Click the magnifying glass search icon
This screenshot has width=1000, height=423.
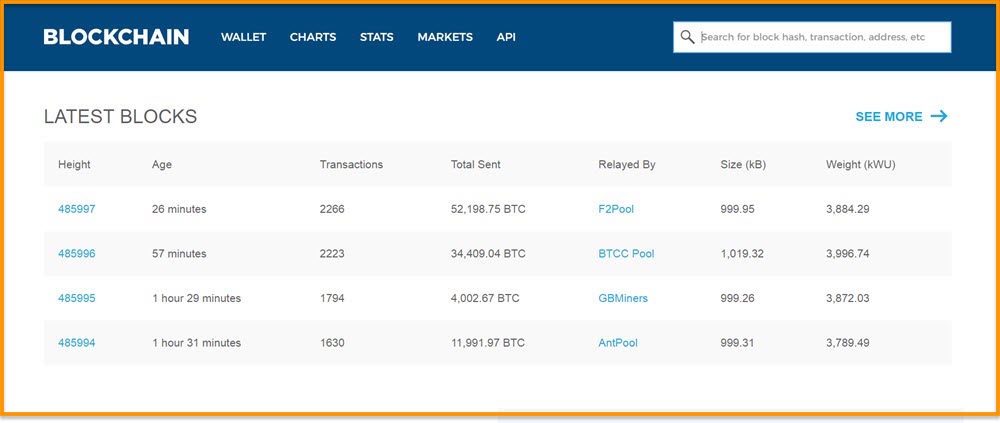[x=687, y=37]
